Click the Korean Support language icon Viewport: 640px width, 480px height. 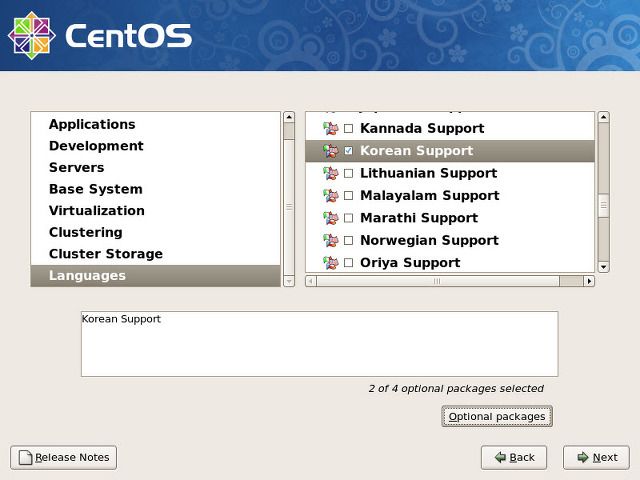pyautogui.click(x=331, y=151)
